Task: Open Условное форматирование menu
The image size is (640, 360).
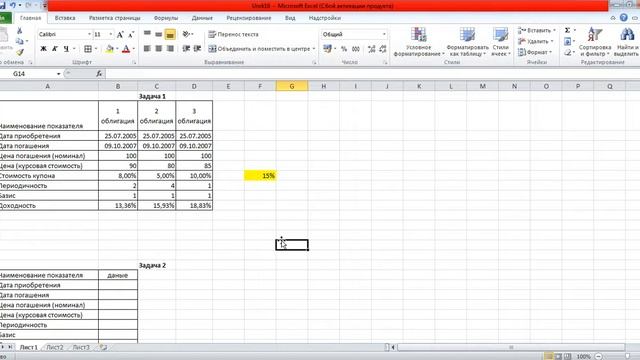Action: pos(419,42)
